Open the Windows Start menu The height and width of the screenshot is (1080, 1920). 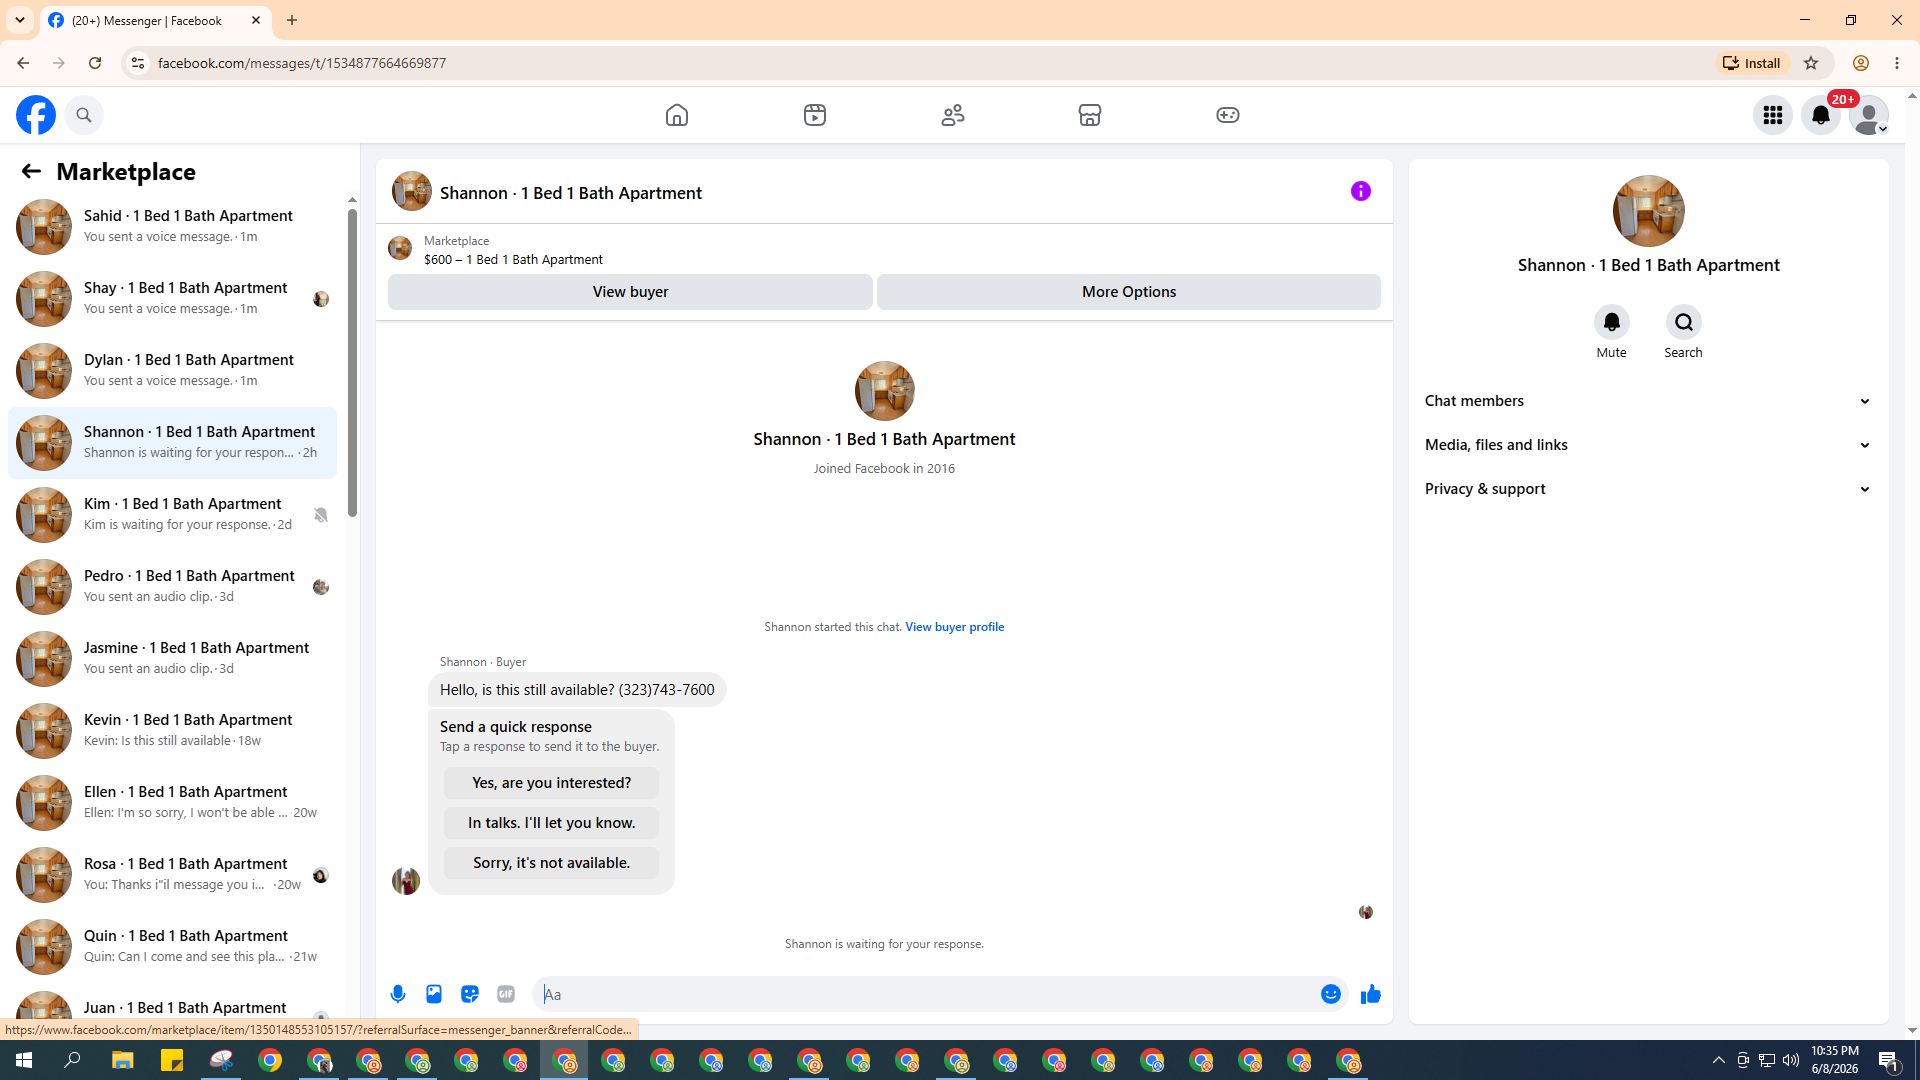point(24,1060)
